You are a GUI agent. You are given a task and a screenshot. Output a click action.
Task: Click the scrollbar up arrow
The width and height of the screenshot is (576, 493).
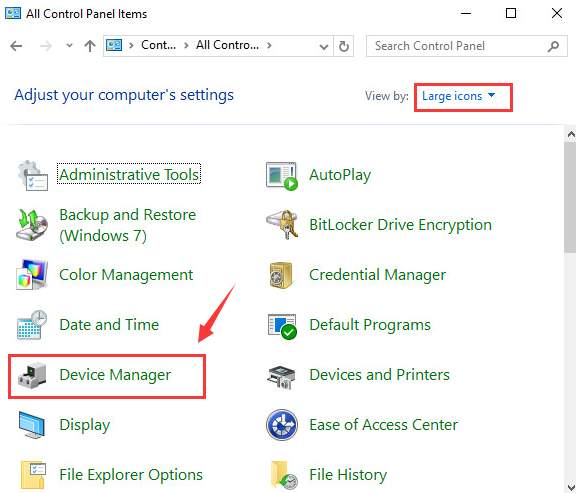[x=571, y=134]
